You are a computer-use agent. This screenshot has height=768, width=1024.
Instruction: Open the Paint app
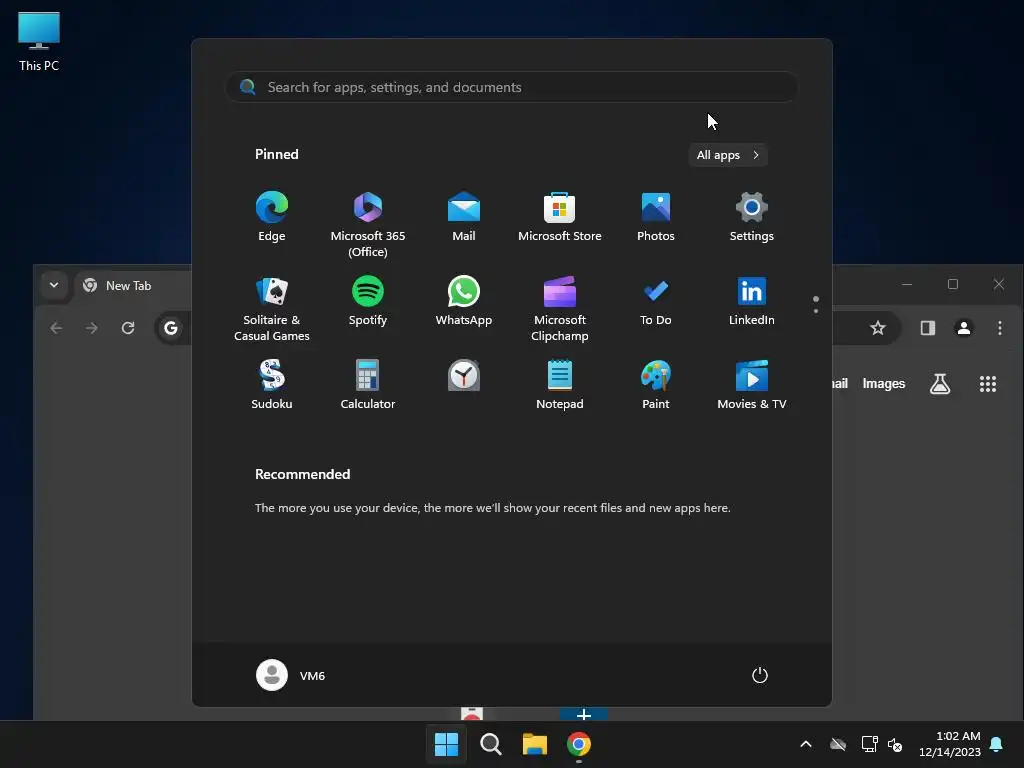click(x=656, y=385)
